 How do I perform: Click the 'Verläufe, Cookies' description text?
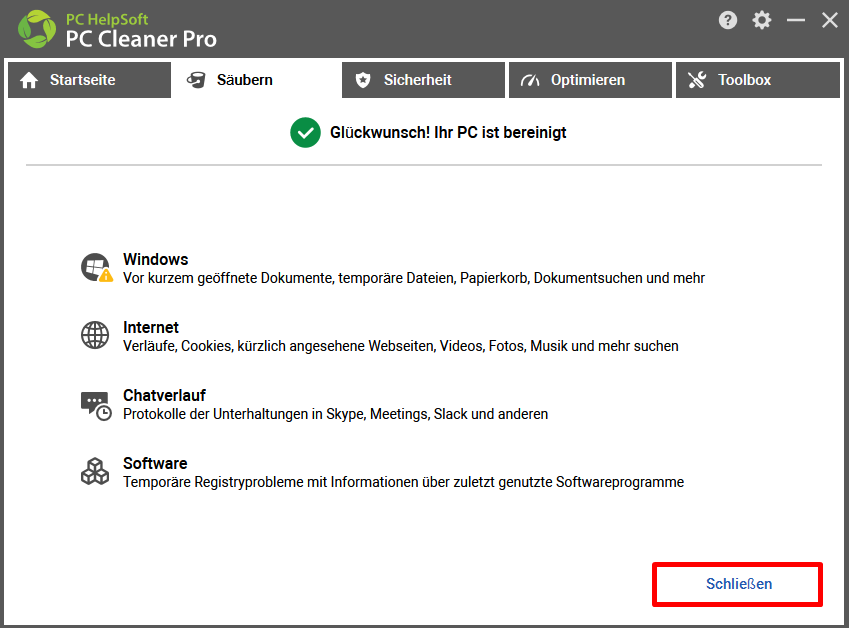[401, 346]
